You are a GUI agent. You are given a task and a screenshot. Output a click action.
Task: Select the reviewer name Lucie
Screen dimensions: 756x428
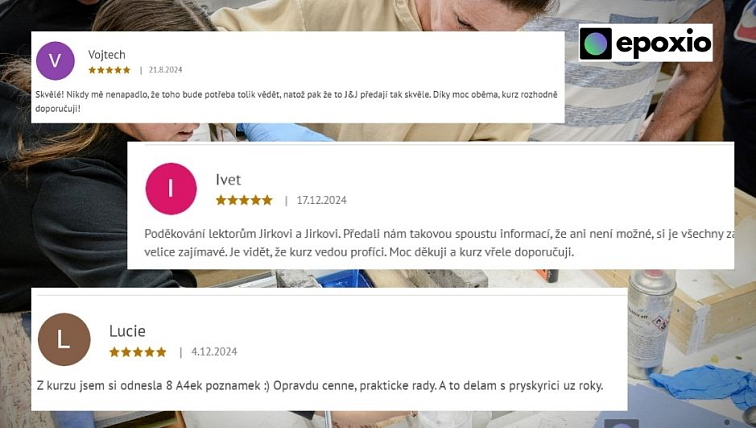(127, 331)
